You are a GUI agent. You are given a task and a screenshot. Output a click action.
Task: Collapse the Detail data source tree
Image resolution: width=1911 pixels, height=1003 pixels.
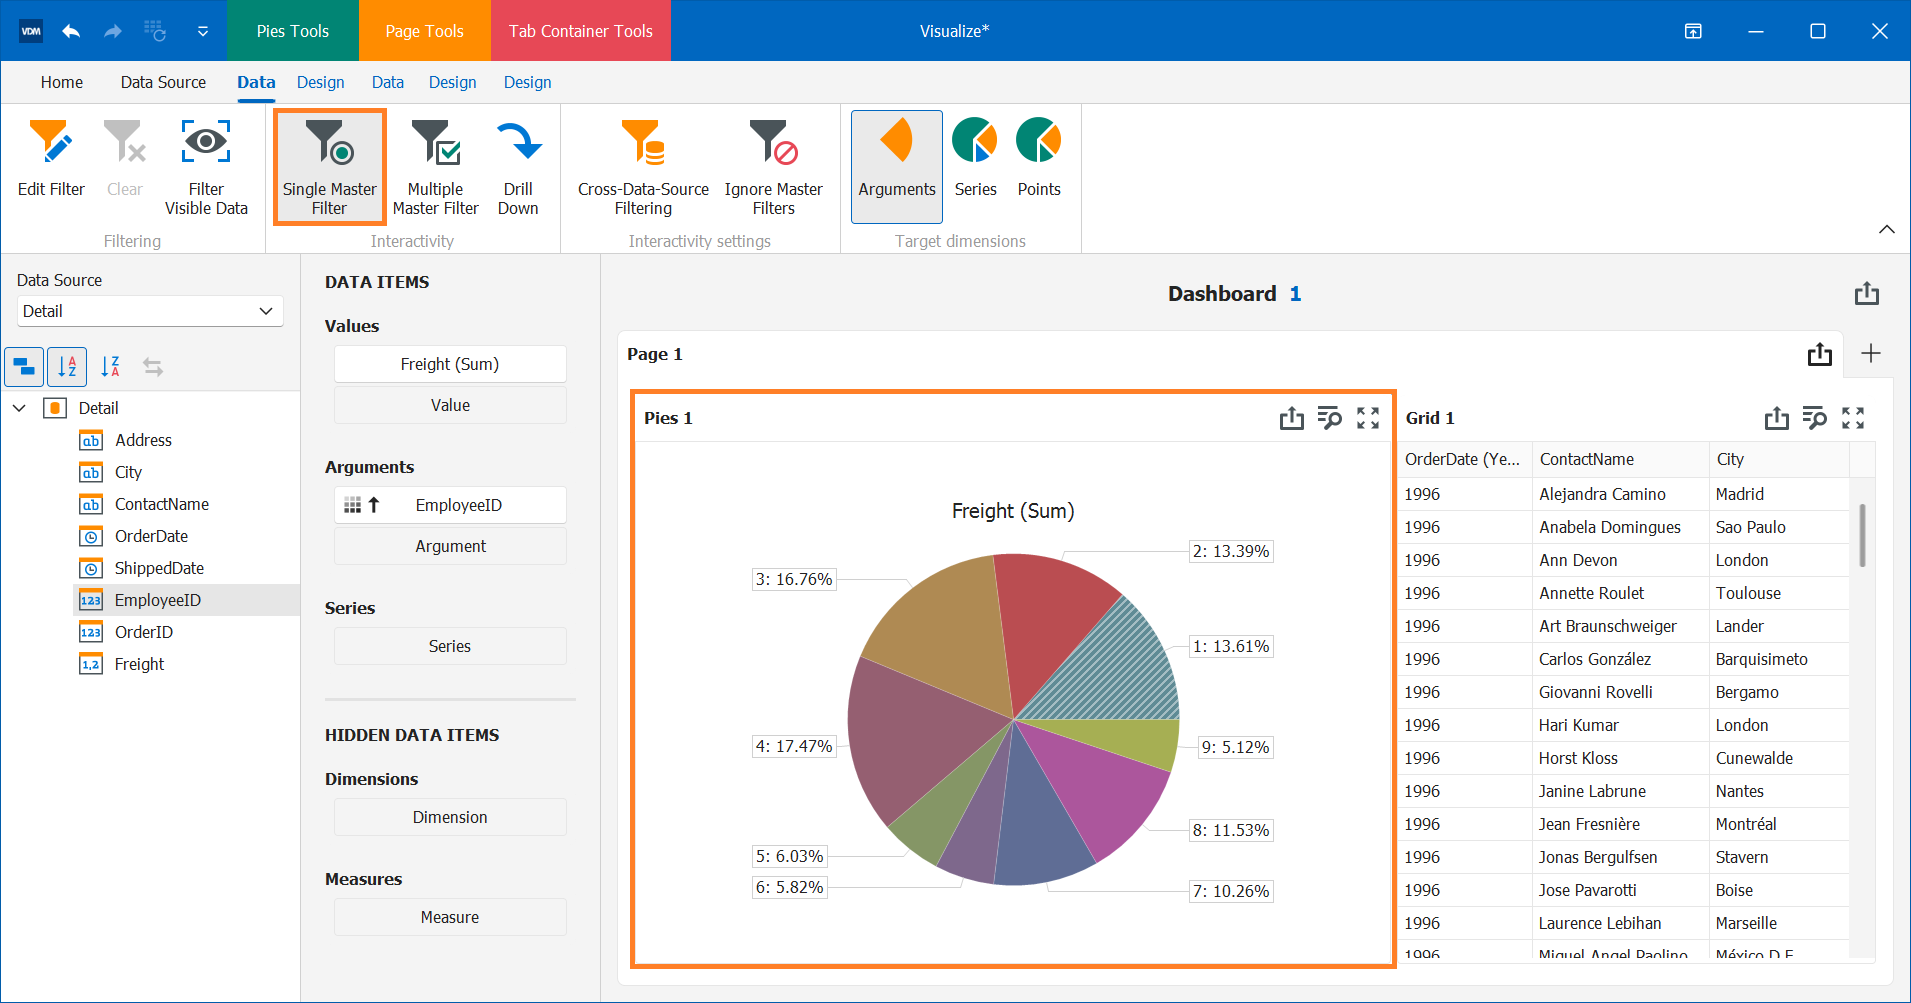19,408
